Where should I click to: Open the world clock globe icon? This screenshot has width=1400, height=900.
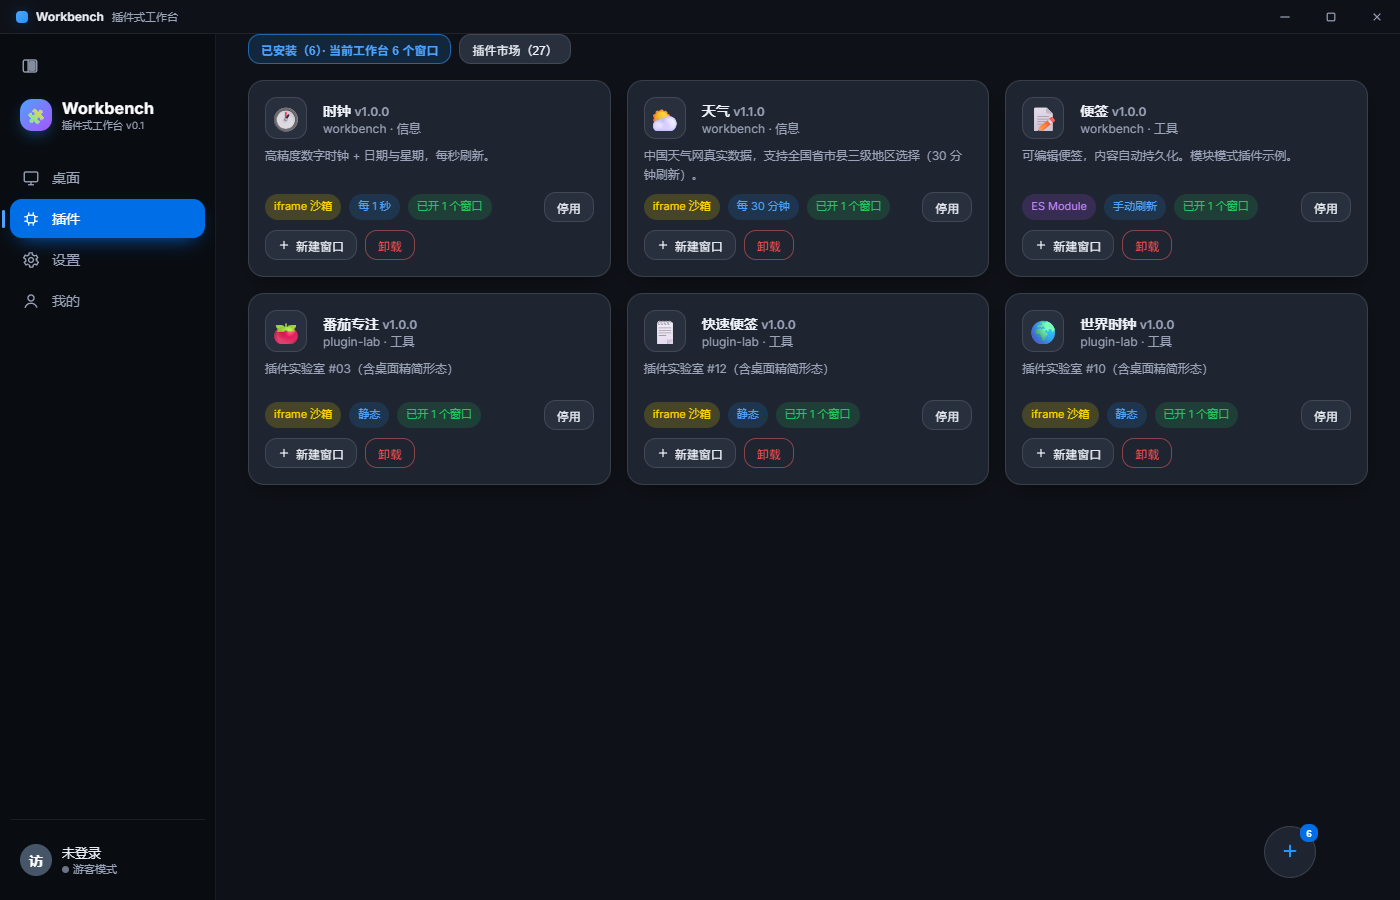[1043, 332]
